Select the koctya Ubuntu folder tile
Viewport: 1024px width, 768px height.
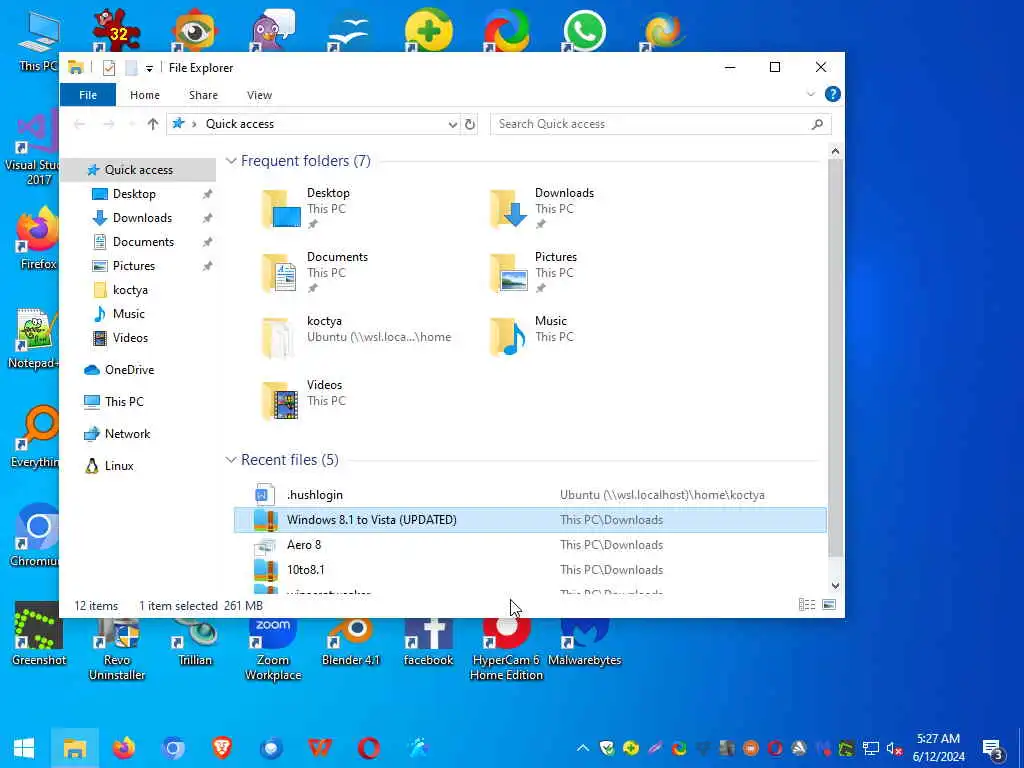357,336
